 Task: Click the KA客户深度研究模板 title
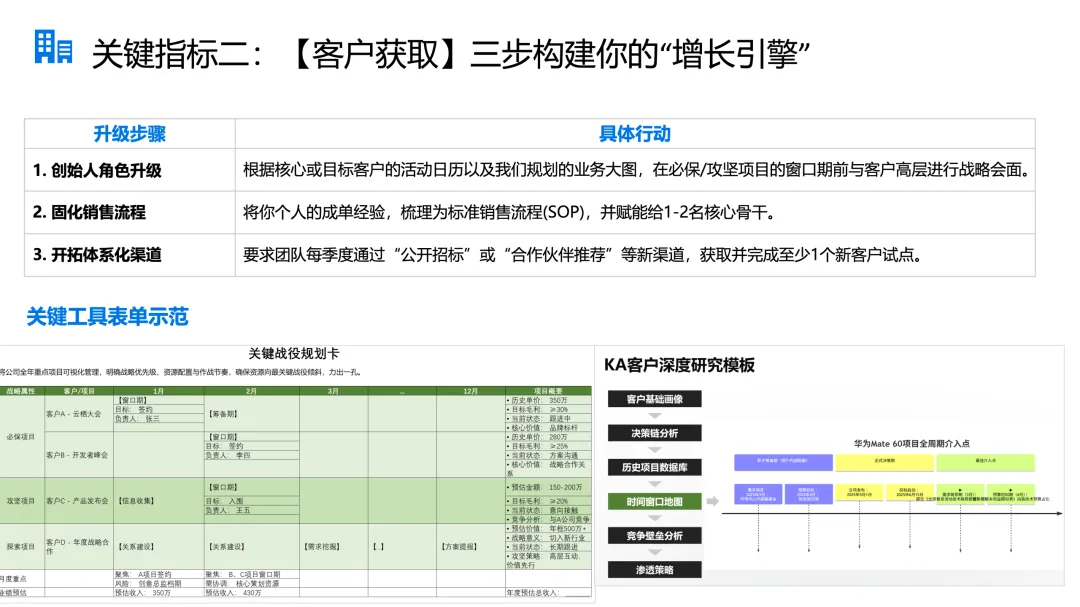(679, 365)
